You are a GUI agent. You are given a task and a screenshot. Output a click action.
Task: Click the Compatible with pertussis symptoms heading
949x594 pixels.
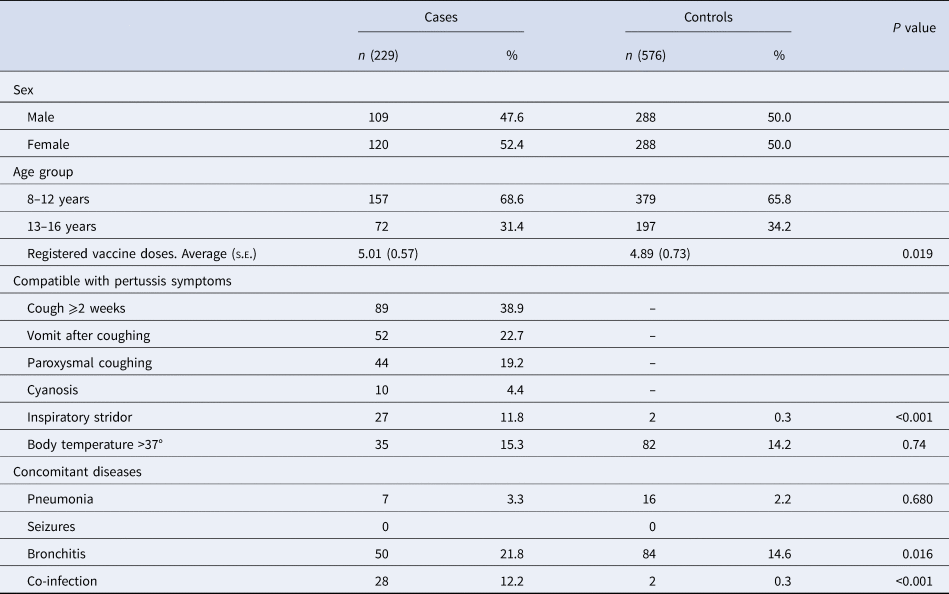pos(122,280)
